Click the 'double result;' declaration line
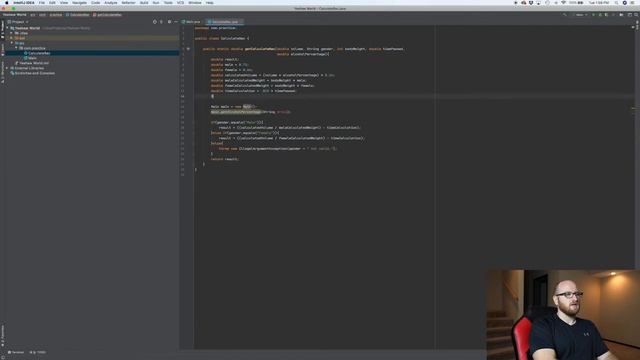640x360 pixels. [224, 60]
